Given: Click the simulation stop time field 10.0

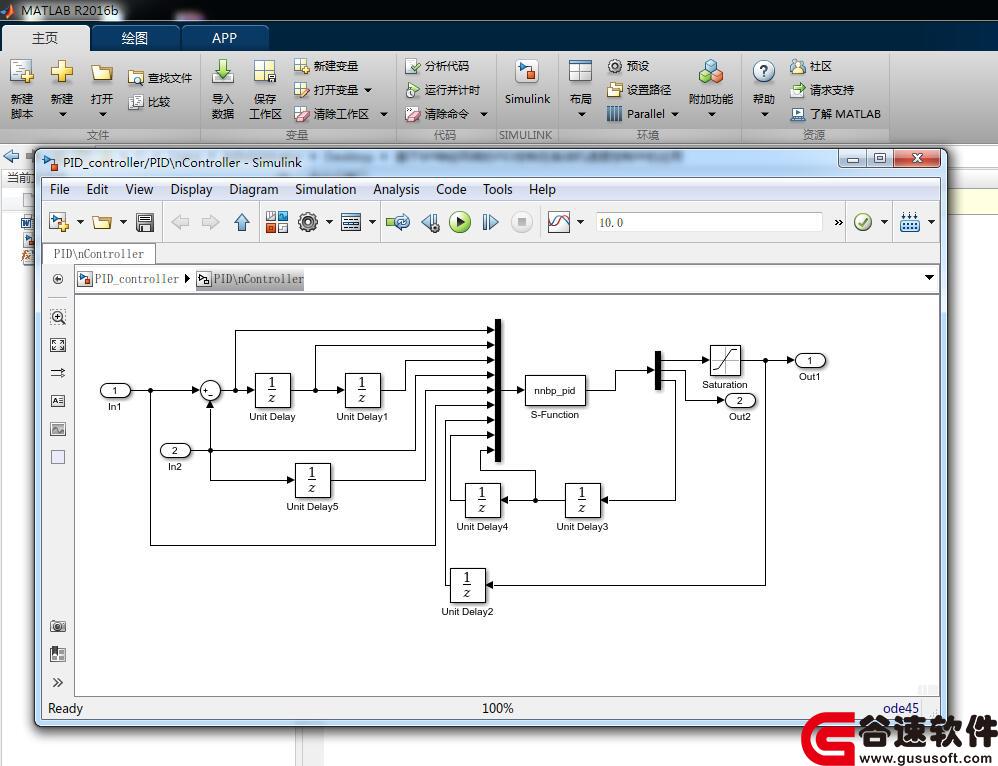Looking at the screenshot, I should click(x=708, y=222).
